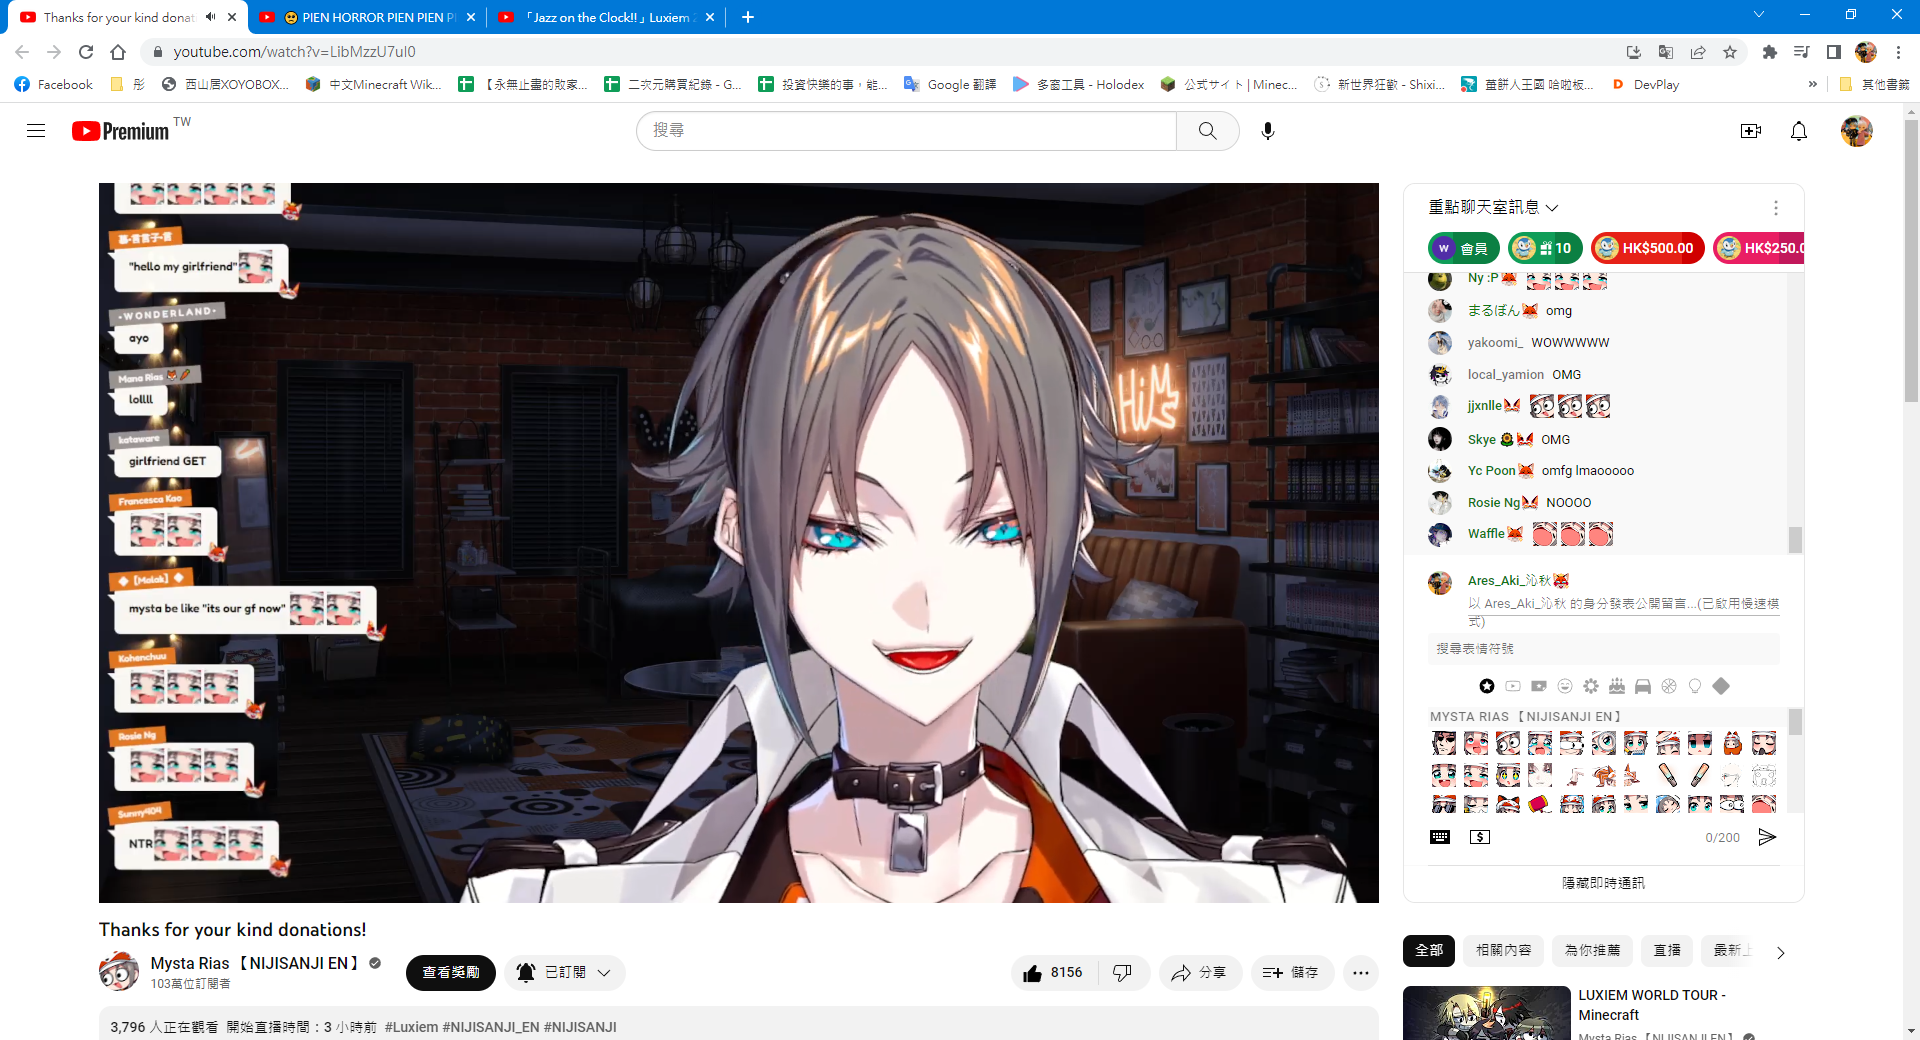Insert the magnifying glass Mysta emote
The image size is (1920, 1040).
(1604, 743)
